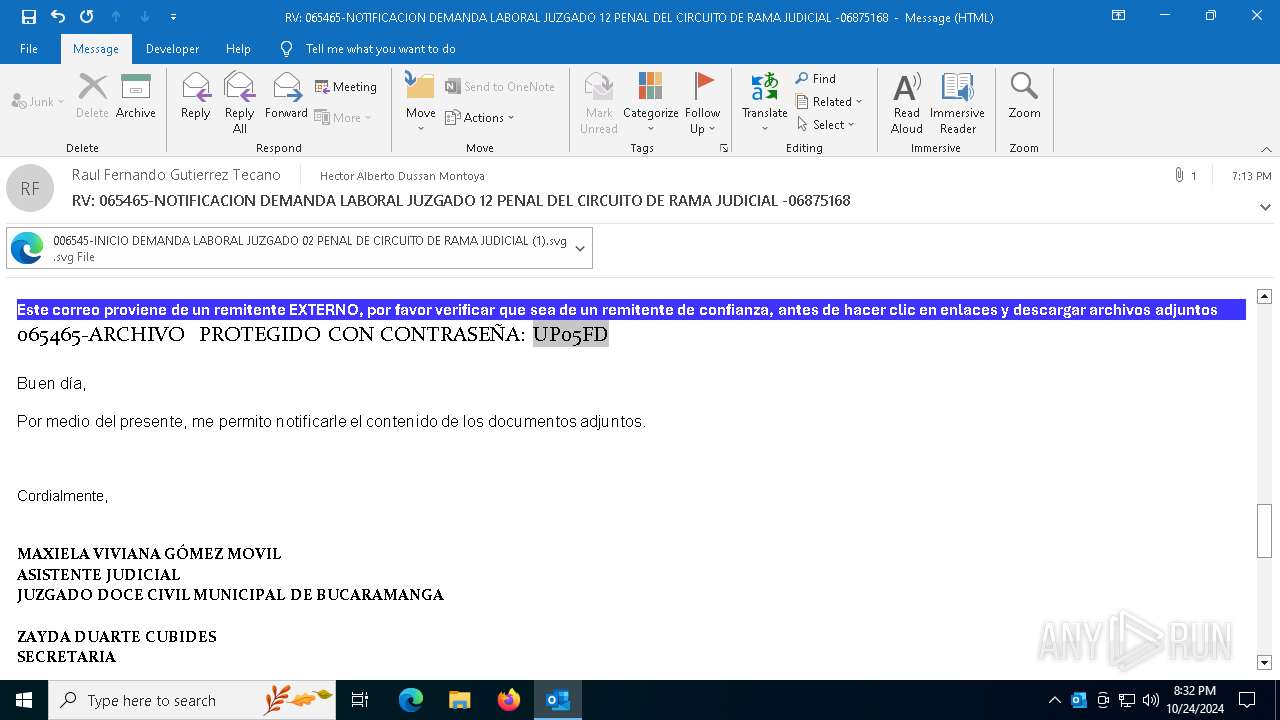Open the Select dropdown

pos(826,124)
